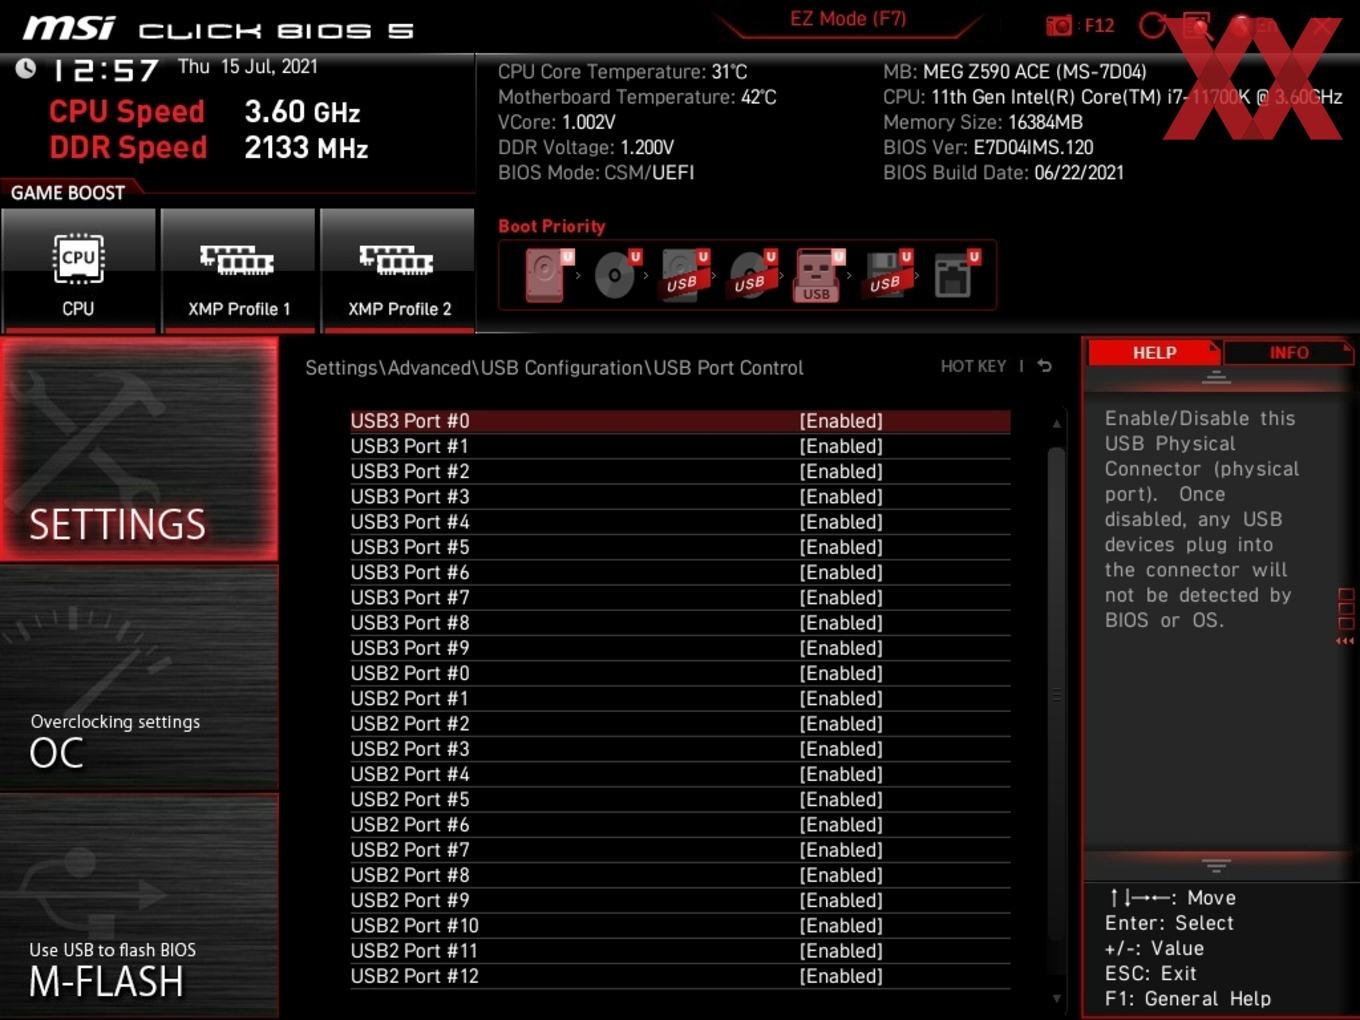
Task: Change the USB2 Port #1 Enabled value
Action: tap(841, 699)
